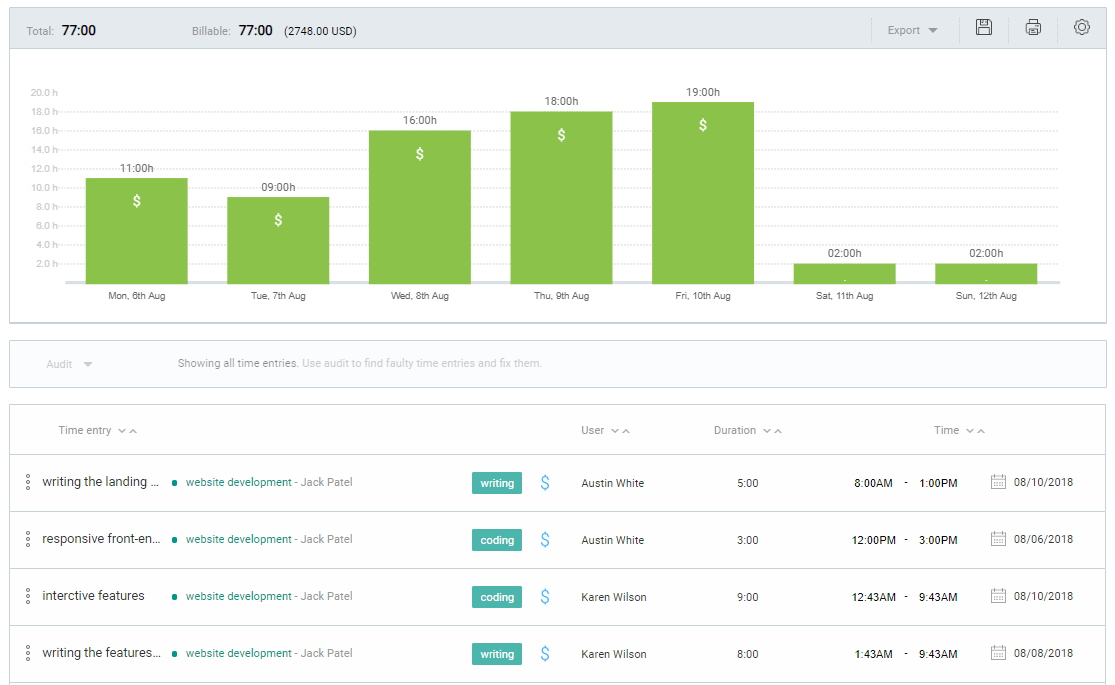Toggle billable dollar sign on interctive features
Screen dimensions: 1115x685
[545, 596]
